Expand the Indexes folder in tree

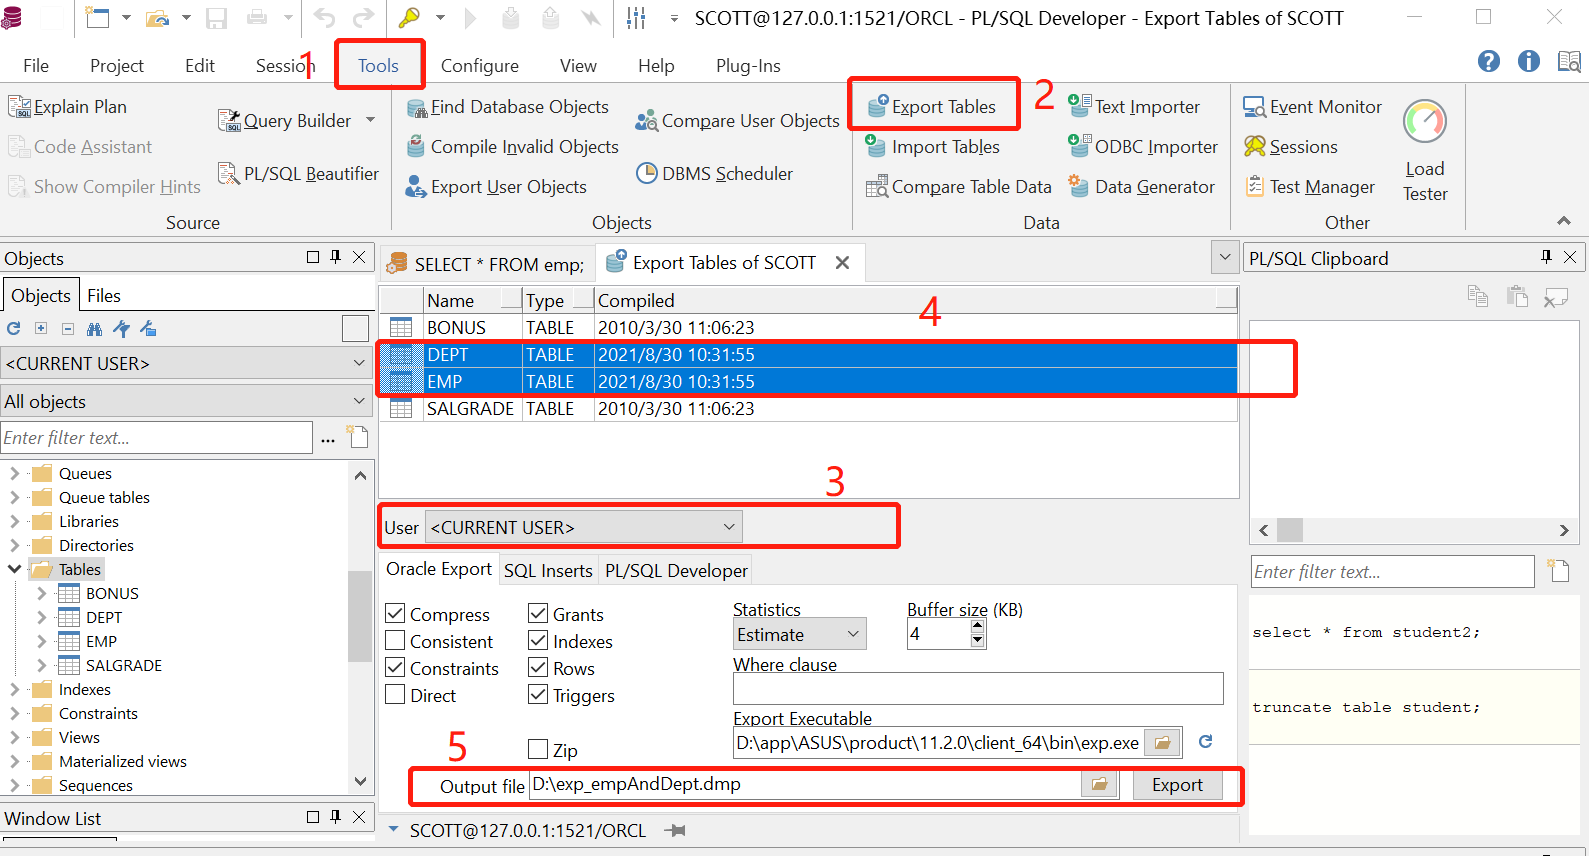pyautogui.click(x=15, y=689)
